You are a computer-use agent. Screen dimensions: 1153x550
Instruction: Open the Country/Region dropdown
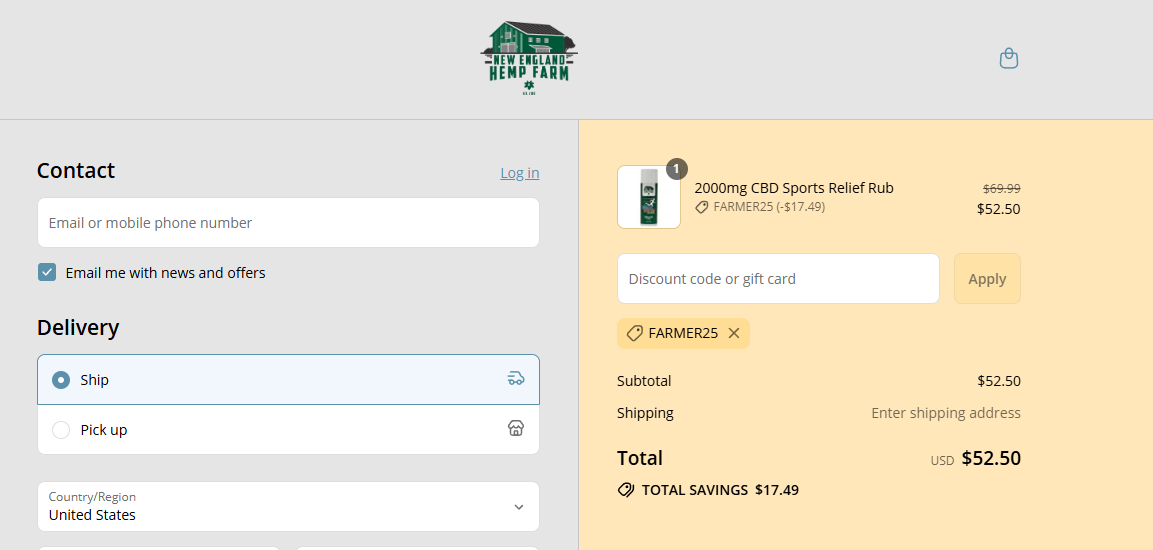[288, 507]
